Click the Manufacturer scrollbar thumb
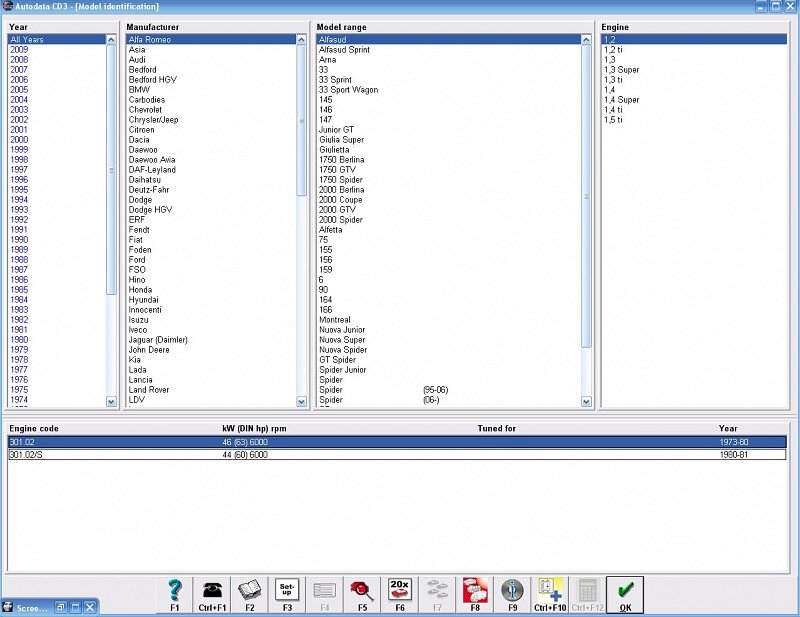800x617 pixels. (x=302, y=121)
